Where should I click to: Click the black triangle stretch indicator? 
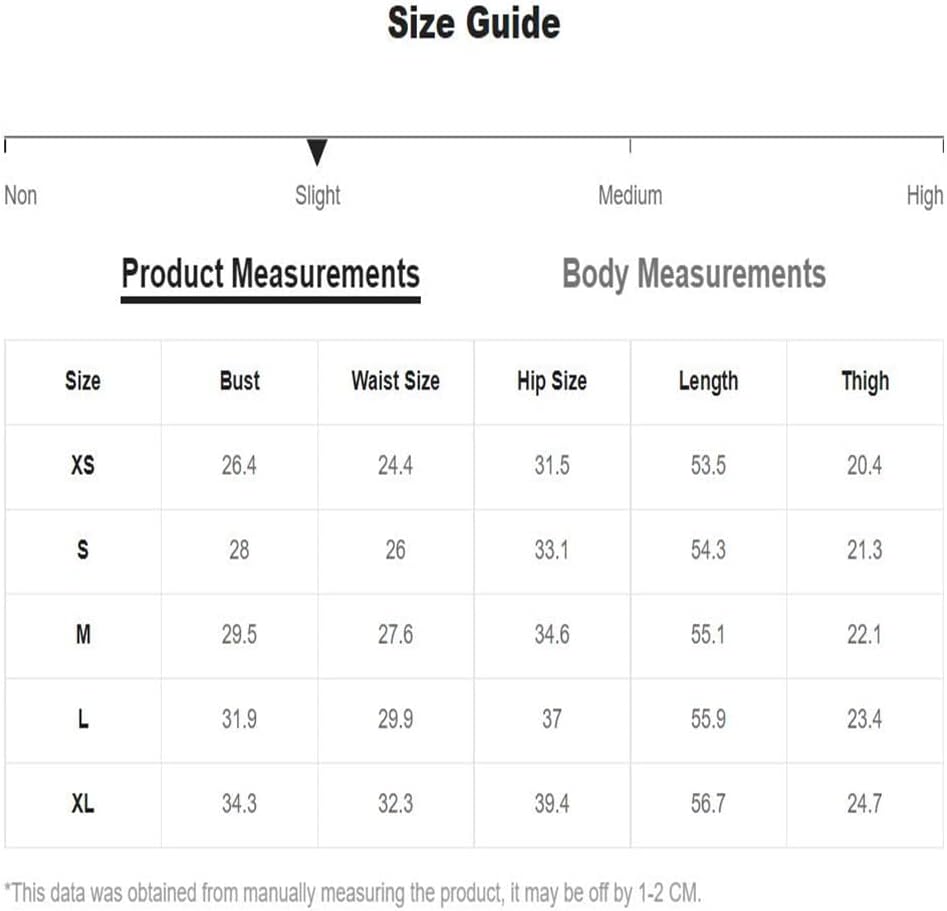317,152
